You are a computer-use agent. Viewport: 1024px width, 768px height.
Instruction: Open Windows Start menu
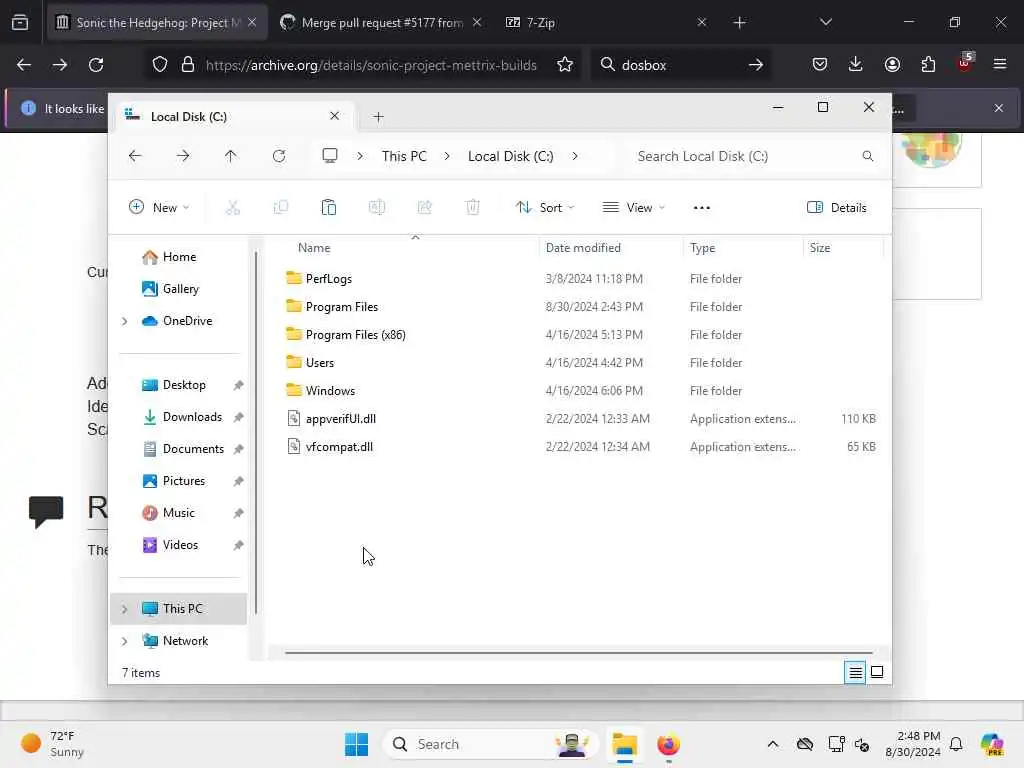(x=356, y=744)
